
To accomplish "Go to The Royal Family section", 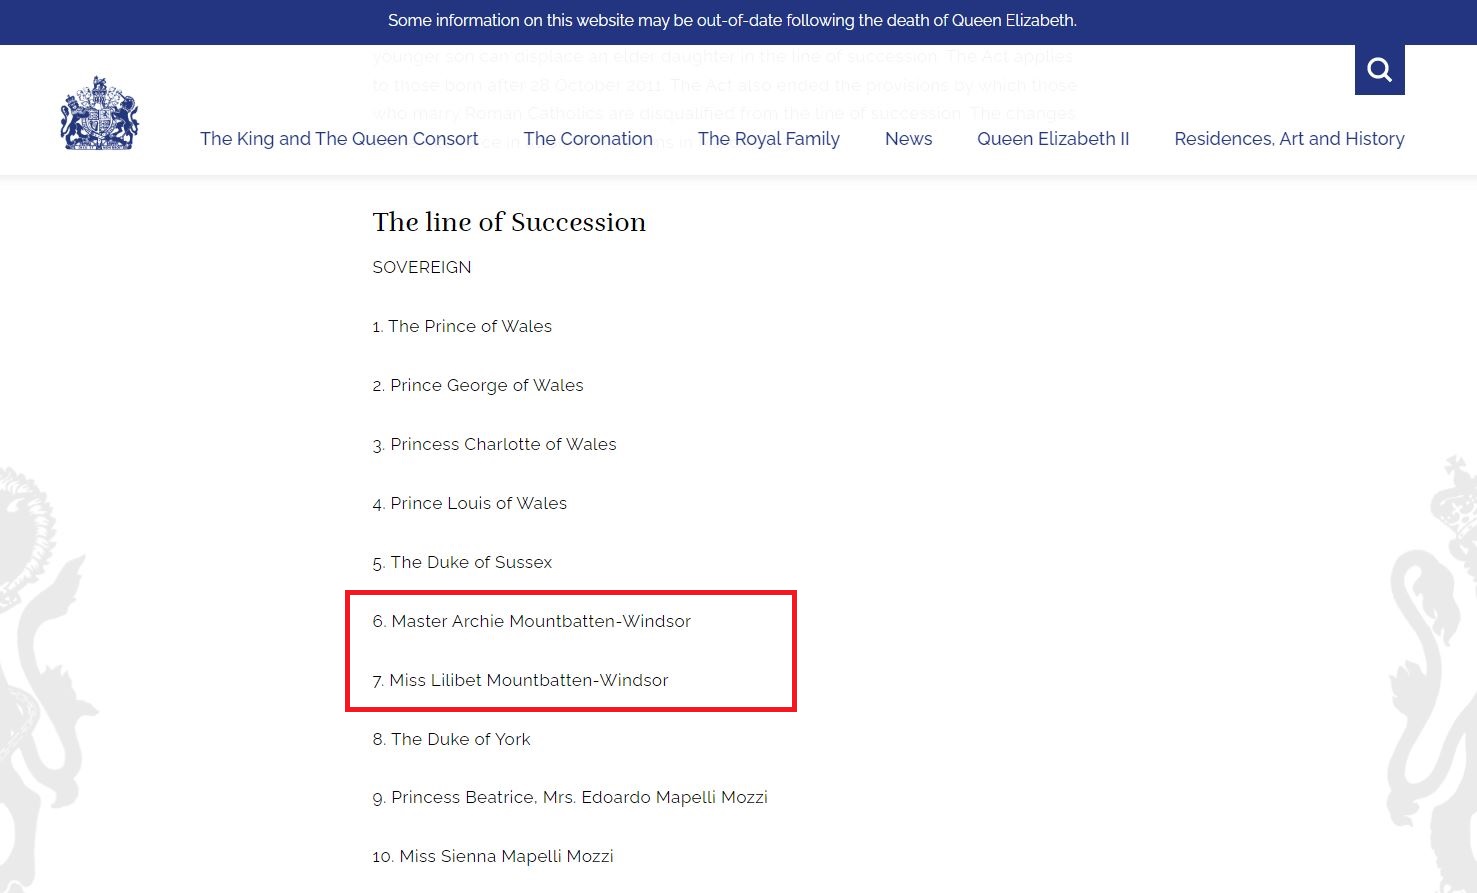I will (x=769, y=139).
